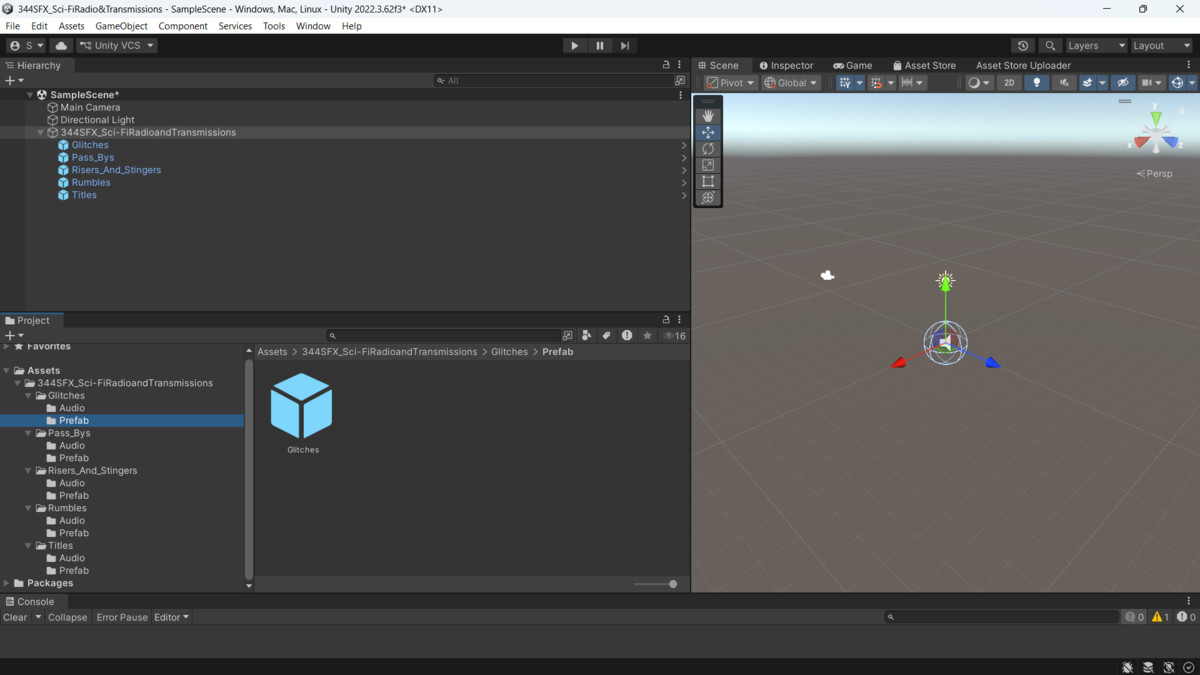Open the account S dropdown

coord(27,45)
